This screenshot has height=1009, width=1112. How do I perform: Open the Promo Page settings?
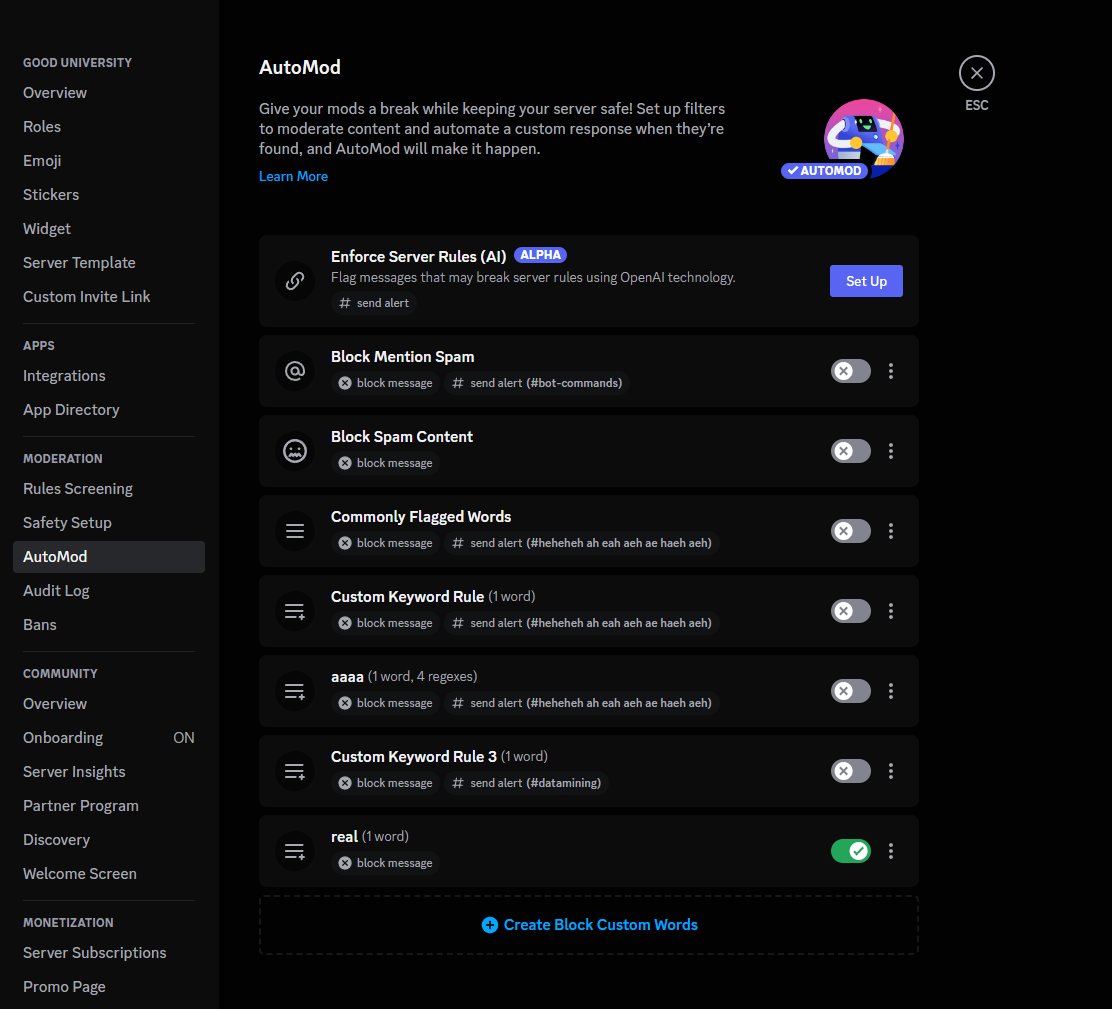click(x=109, y=987)
